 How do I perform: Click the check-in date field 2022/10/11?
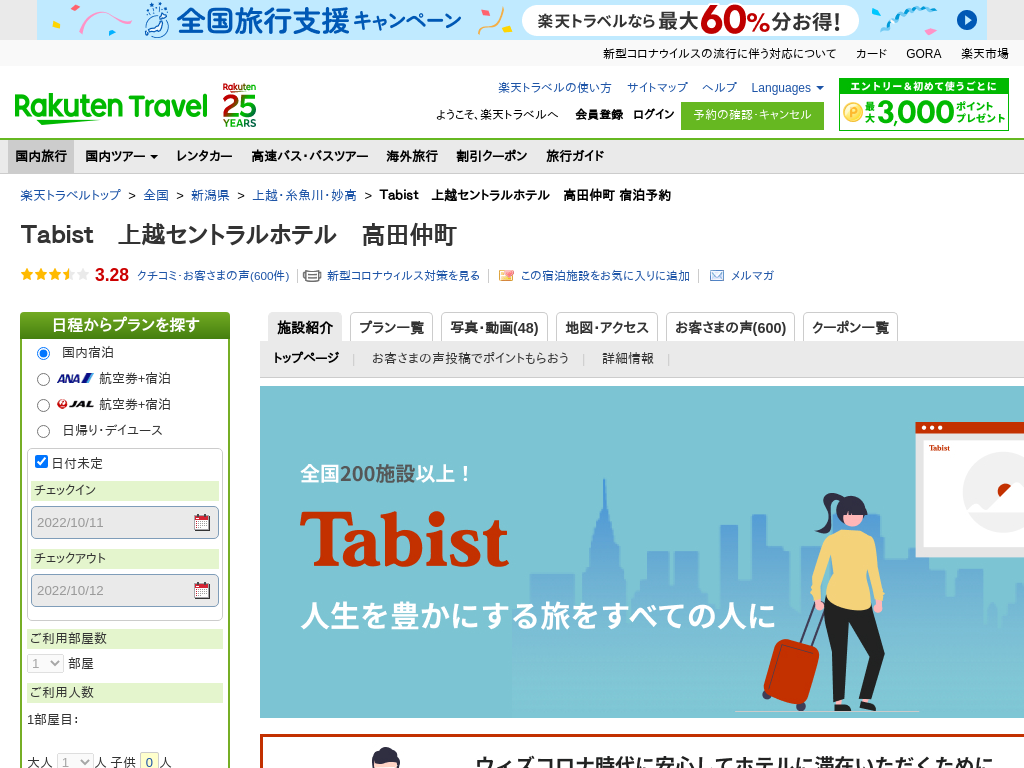[125, 522]
